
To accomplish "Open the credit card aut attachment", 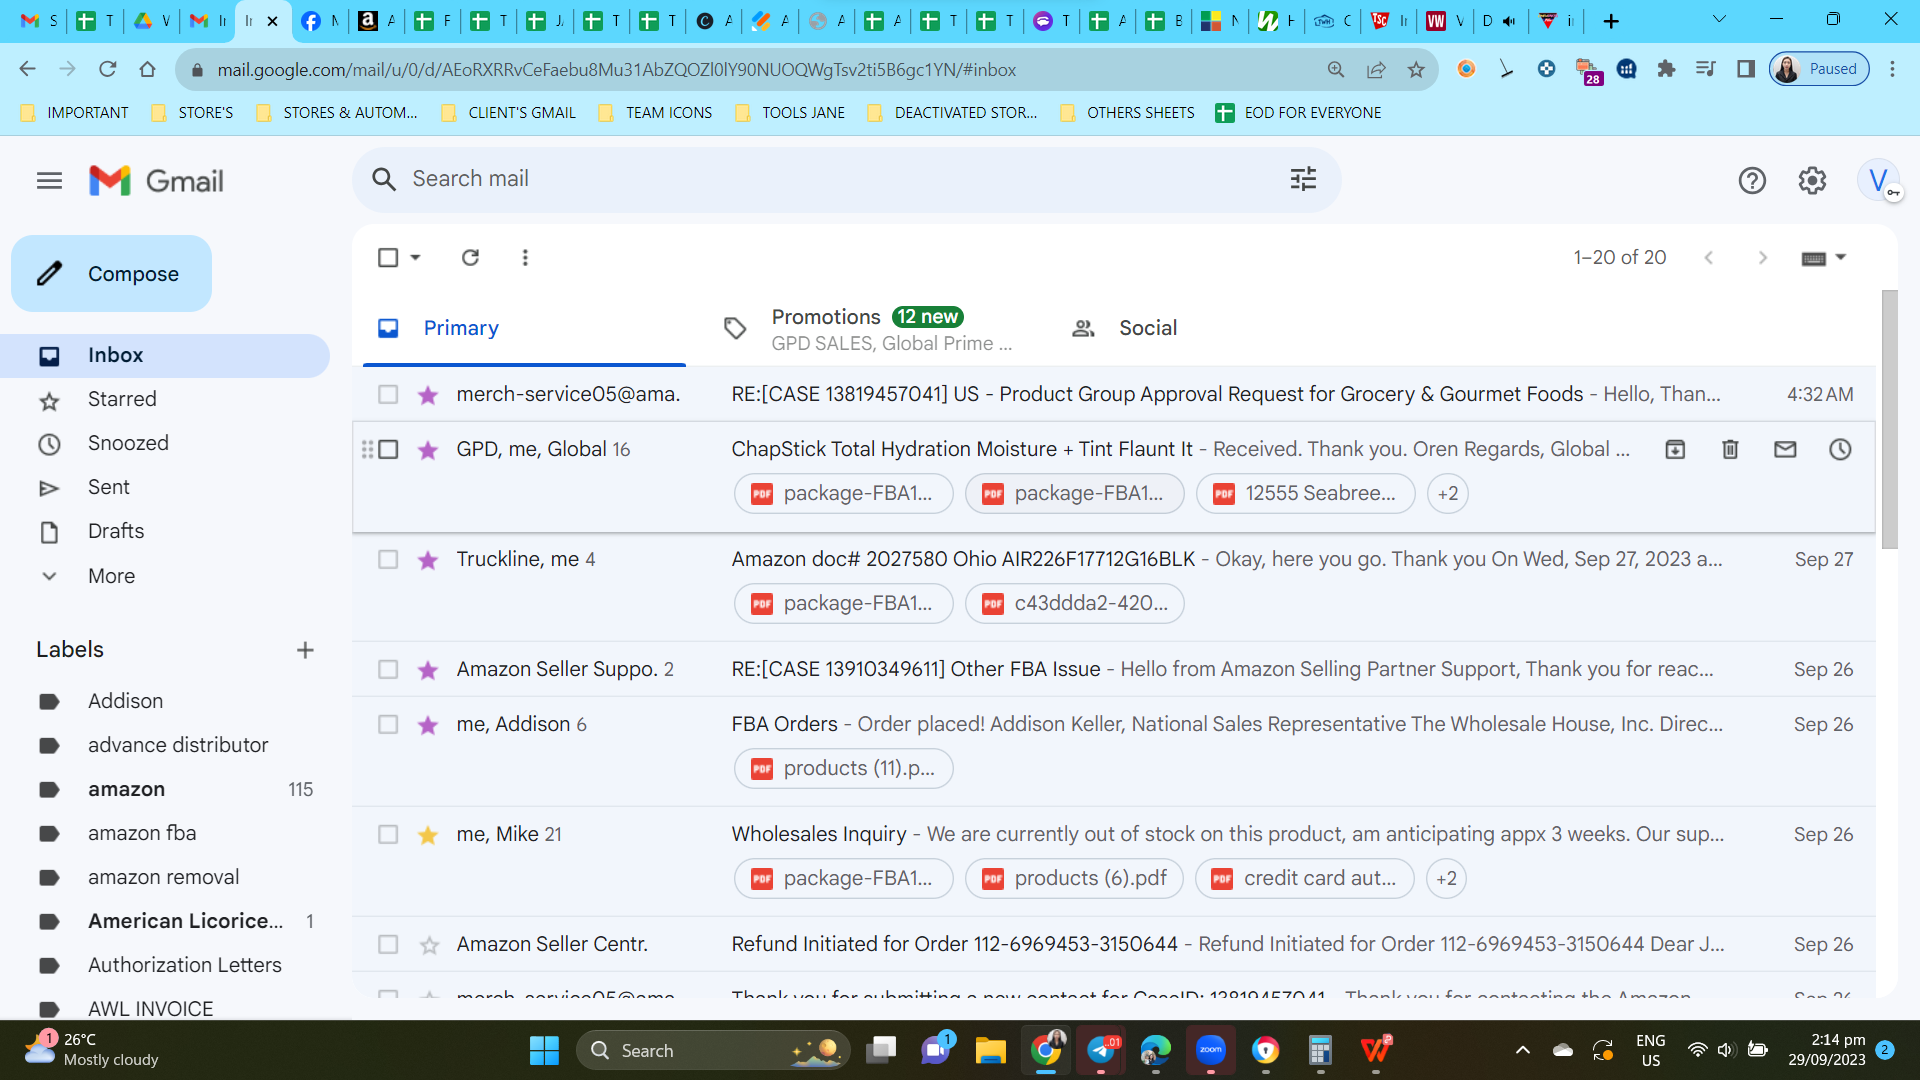I will tap(1305, 879).
